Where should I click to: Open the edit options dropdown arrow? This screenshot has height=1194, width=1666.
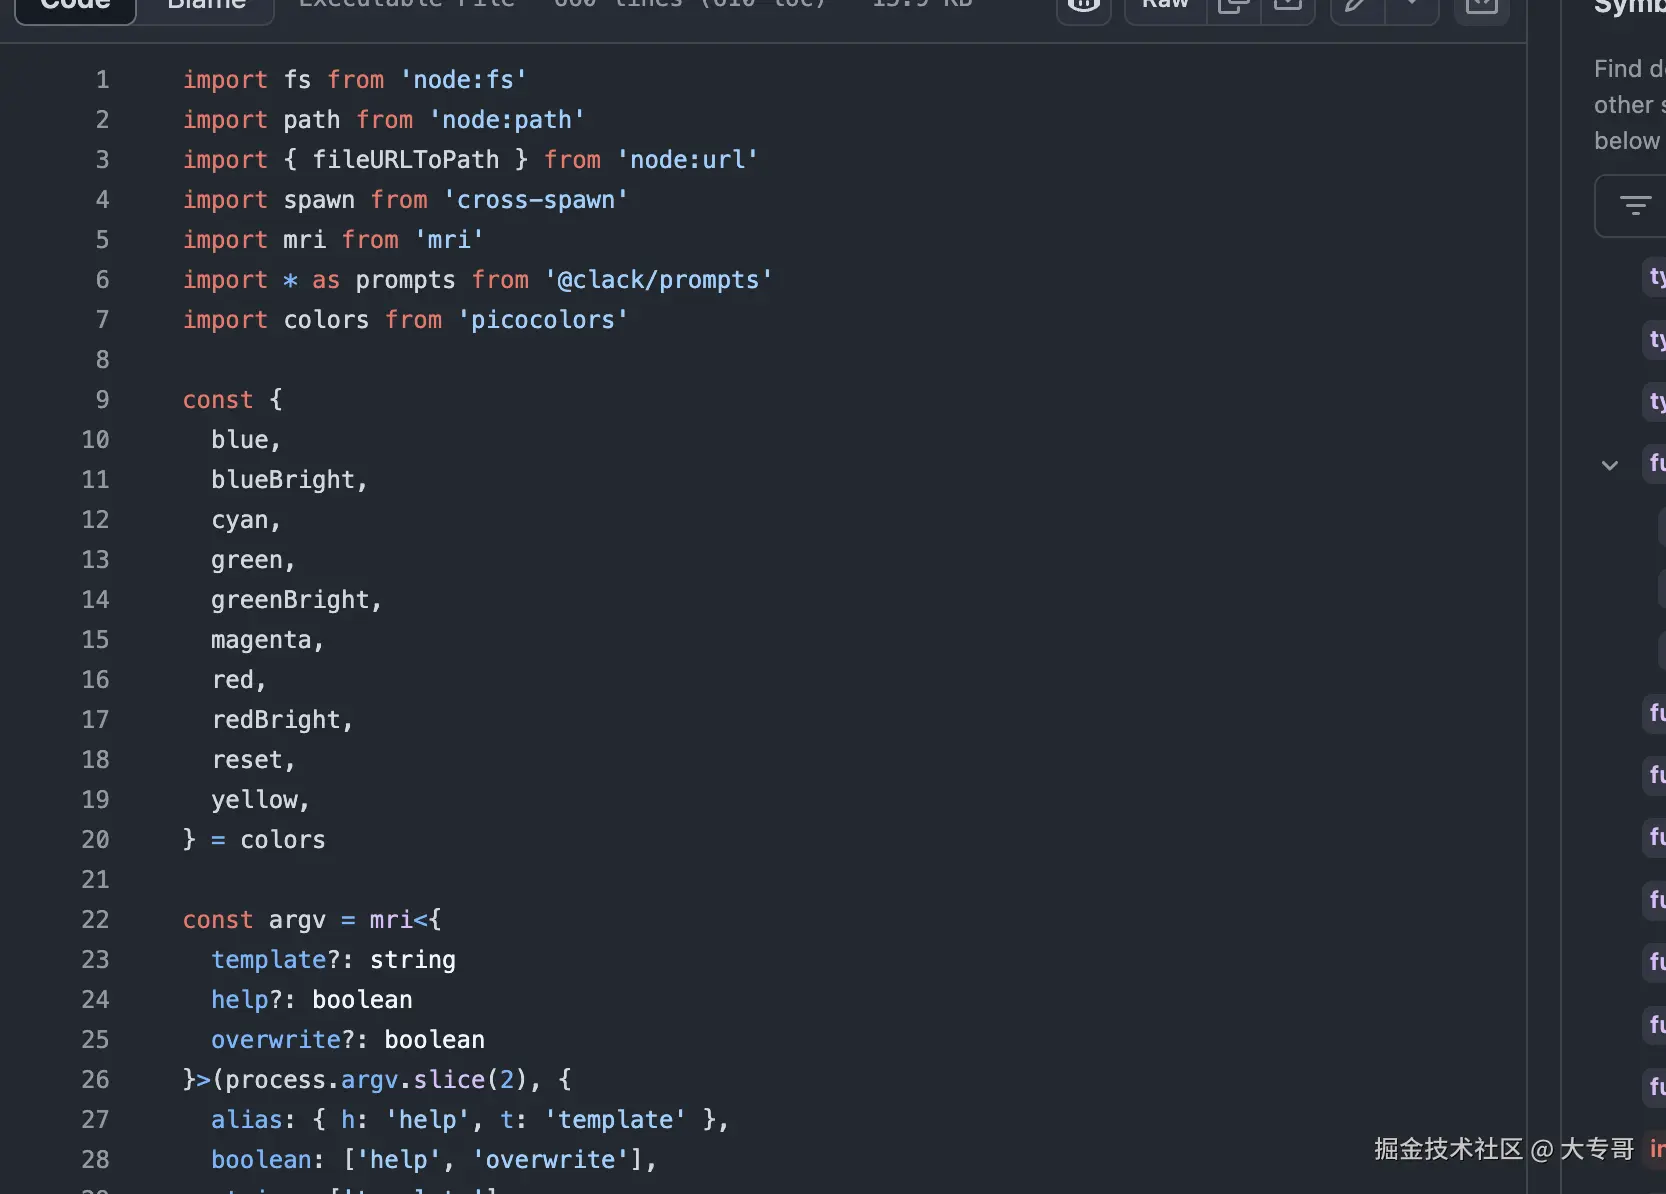[1412, 6]
